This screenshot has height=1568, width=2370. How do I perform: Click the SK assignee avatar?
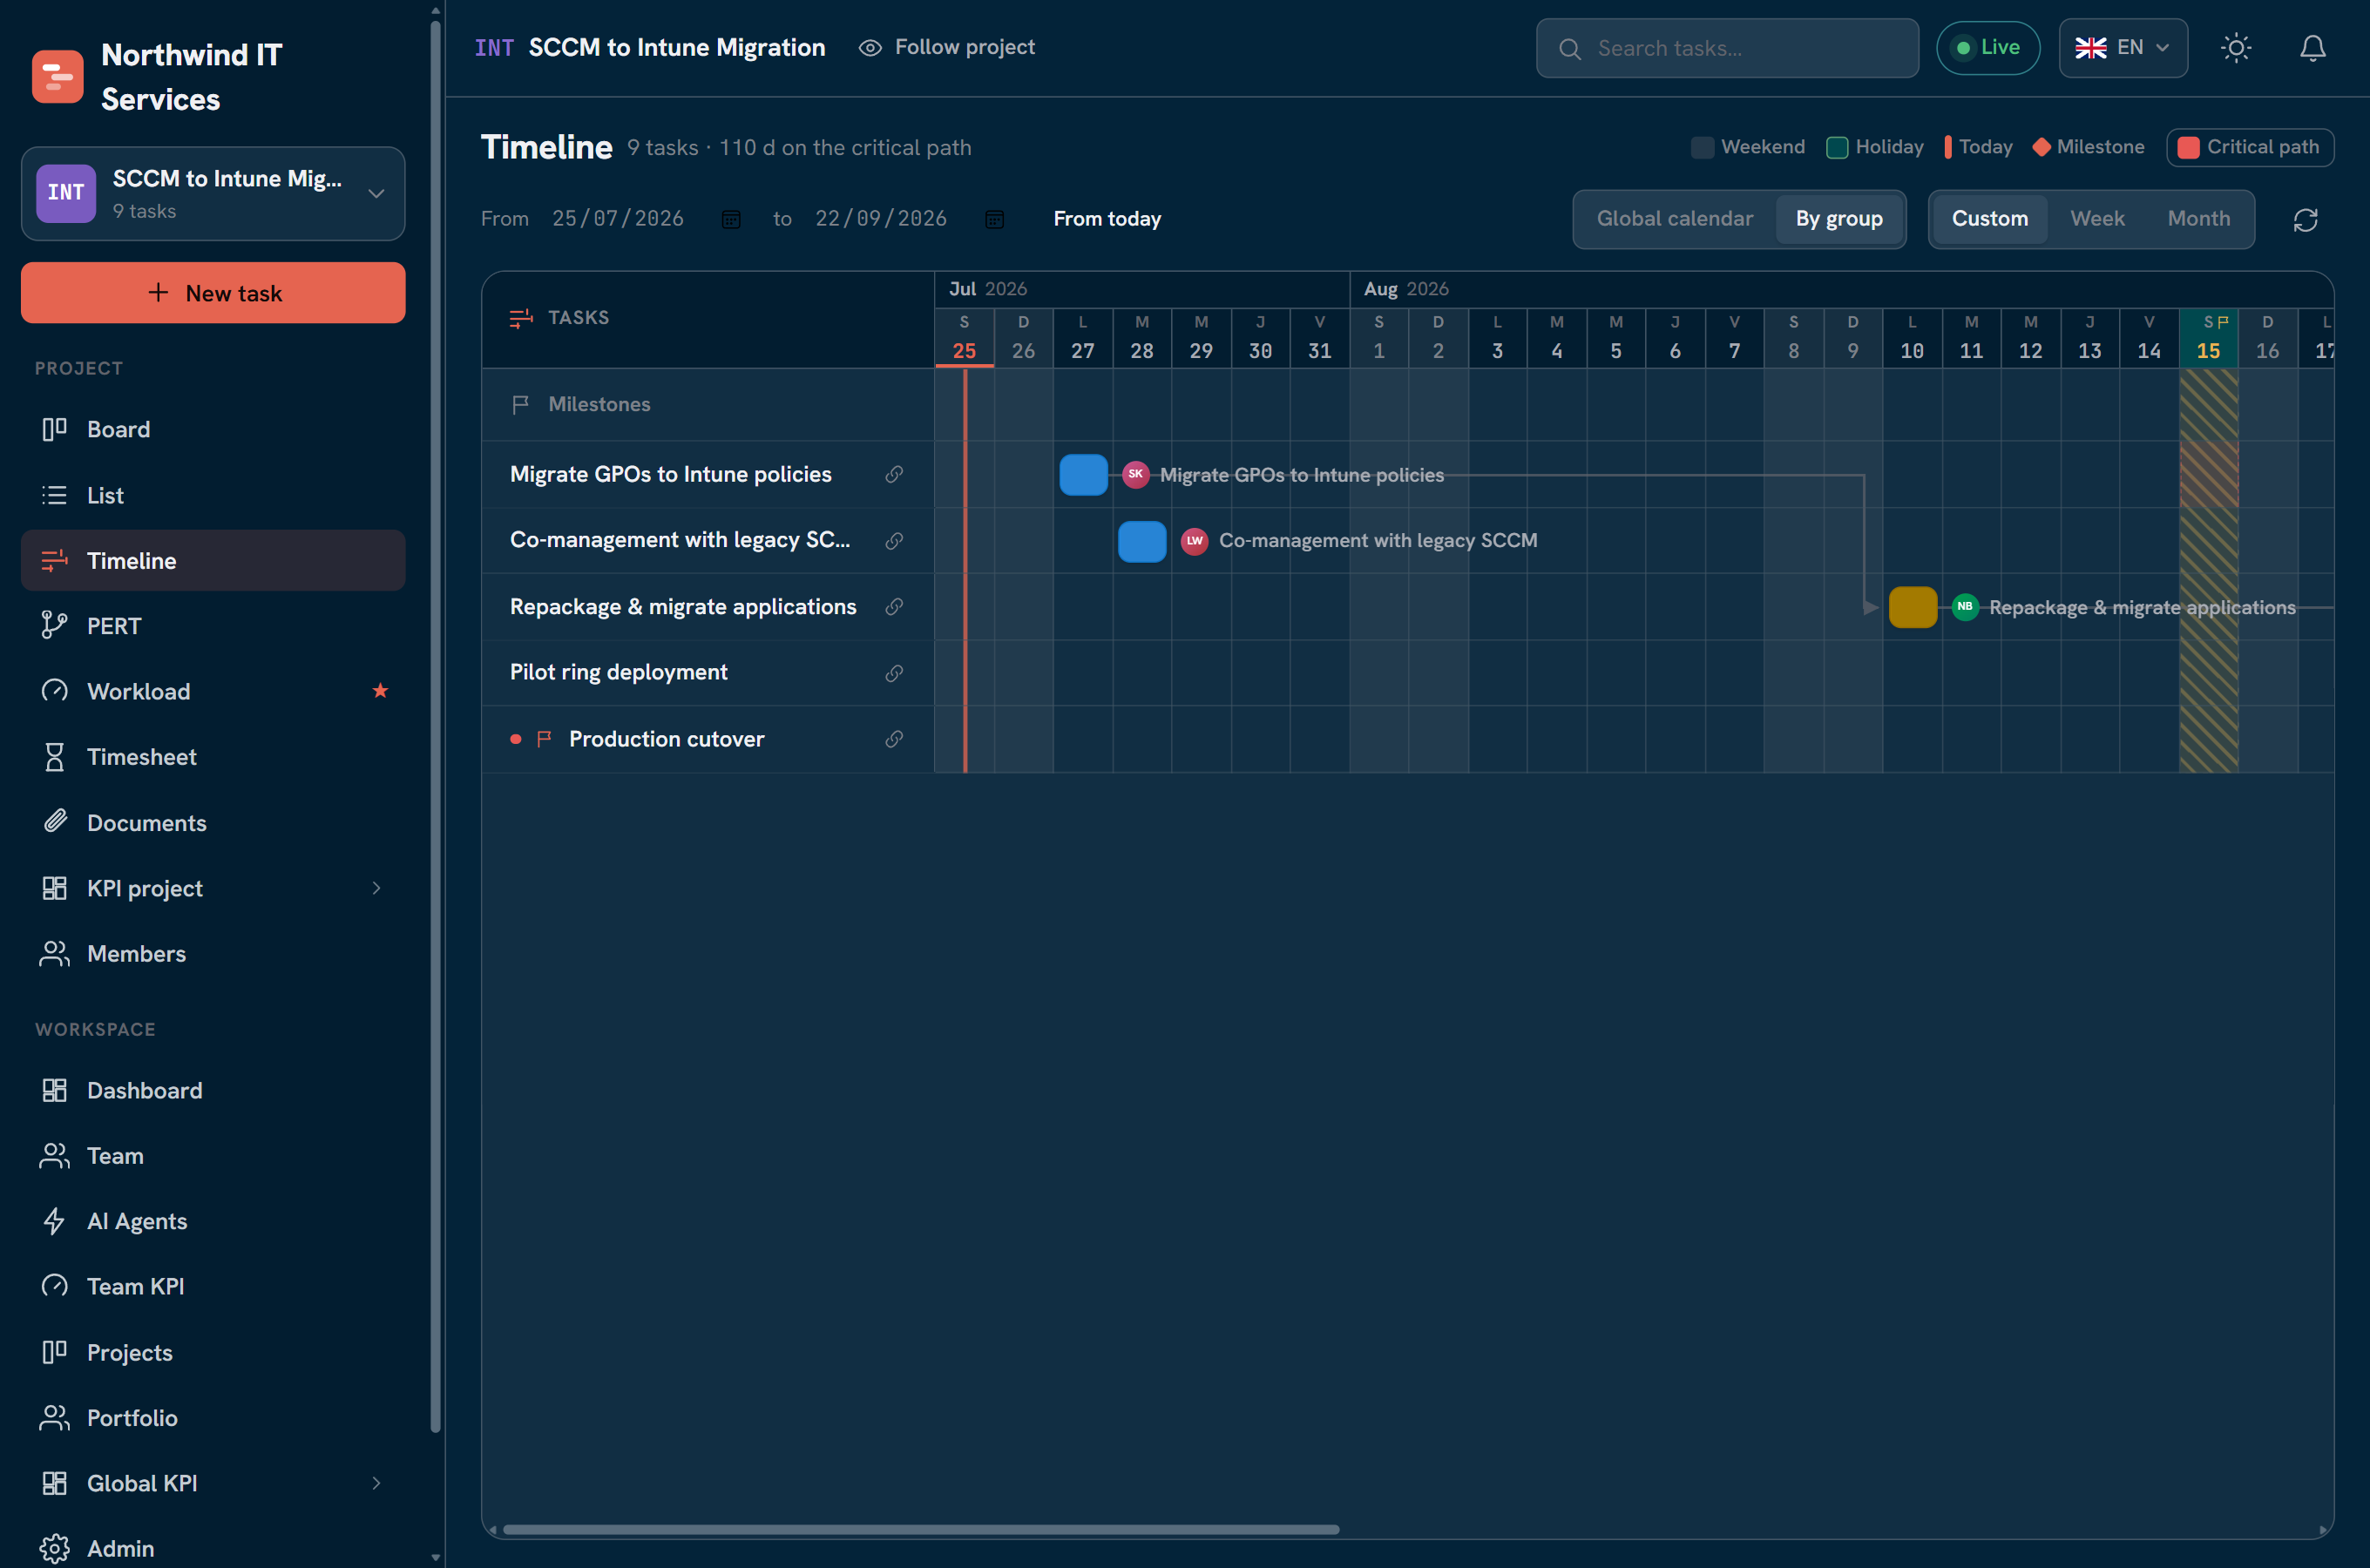(x=1135, y=474)
